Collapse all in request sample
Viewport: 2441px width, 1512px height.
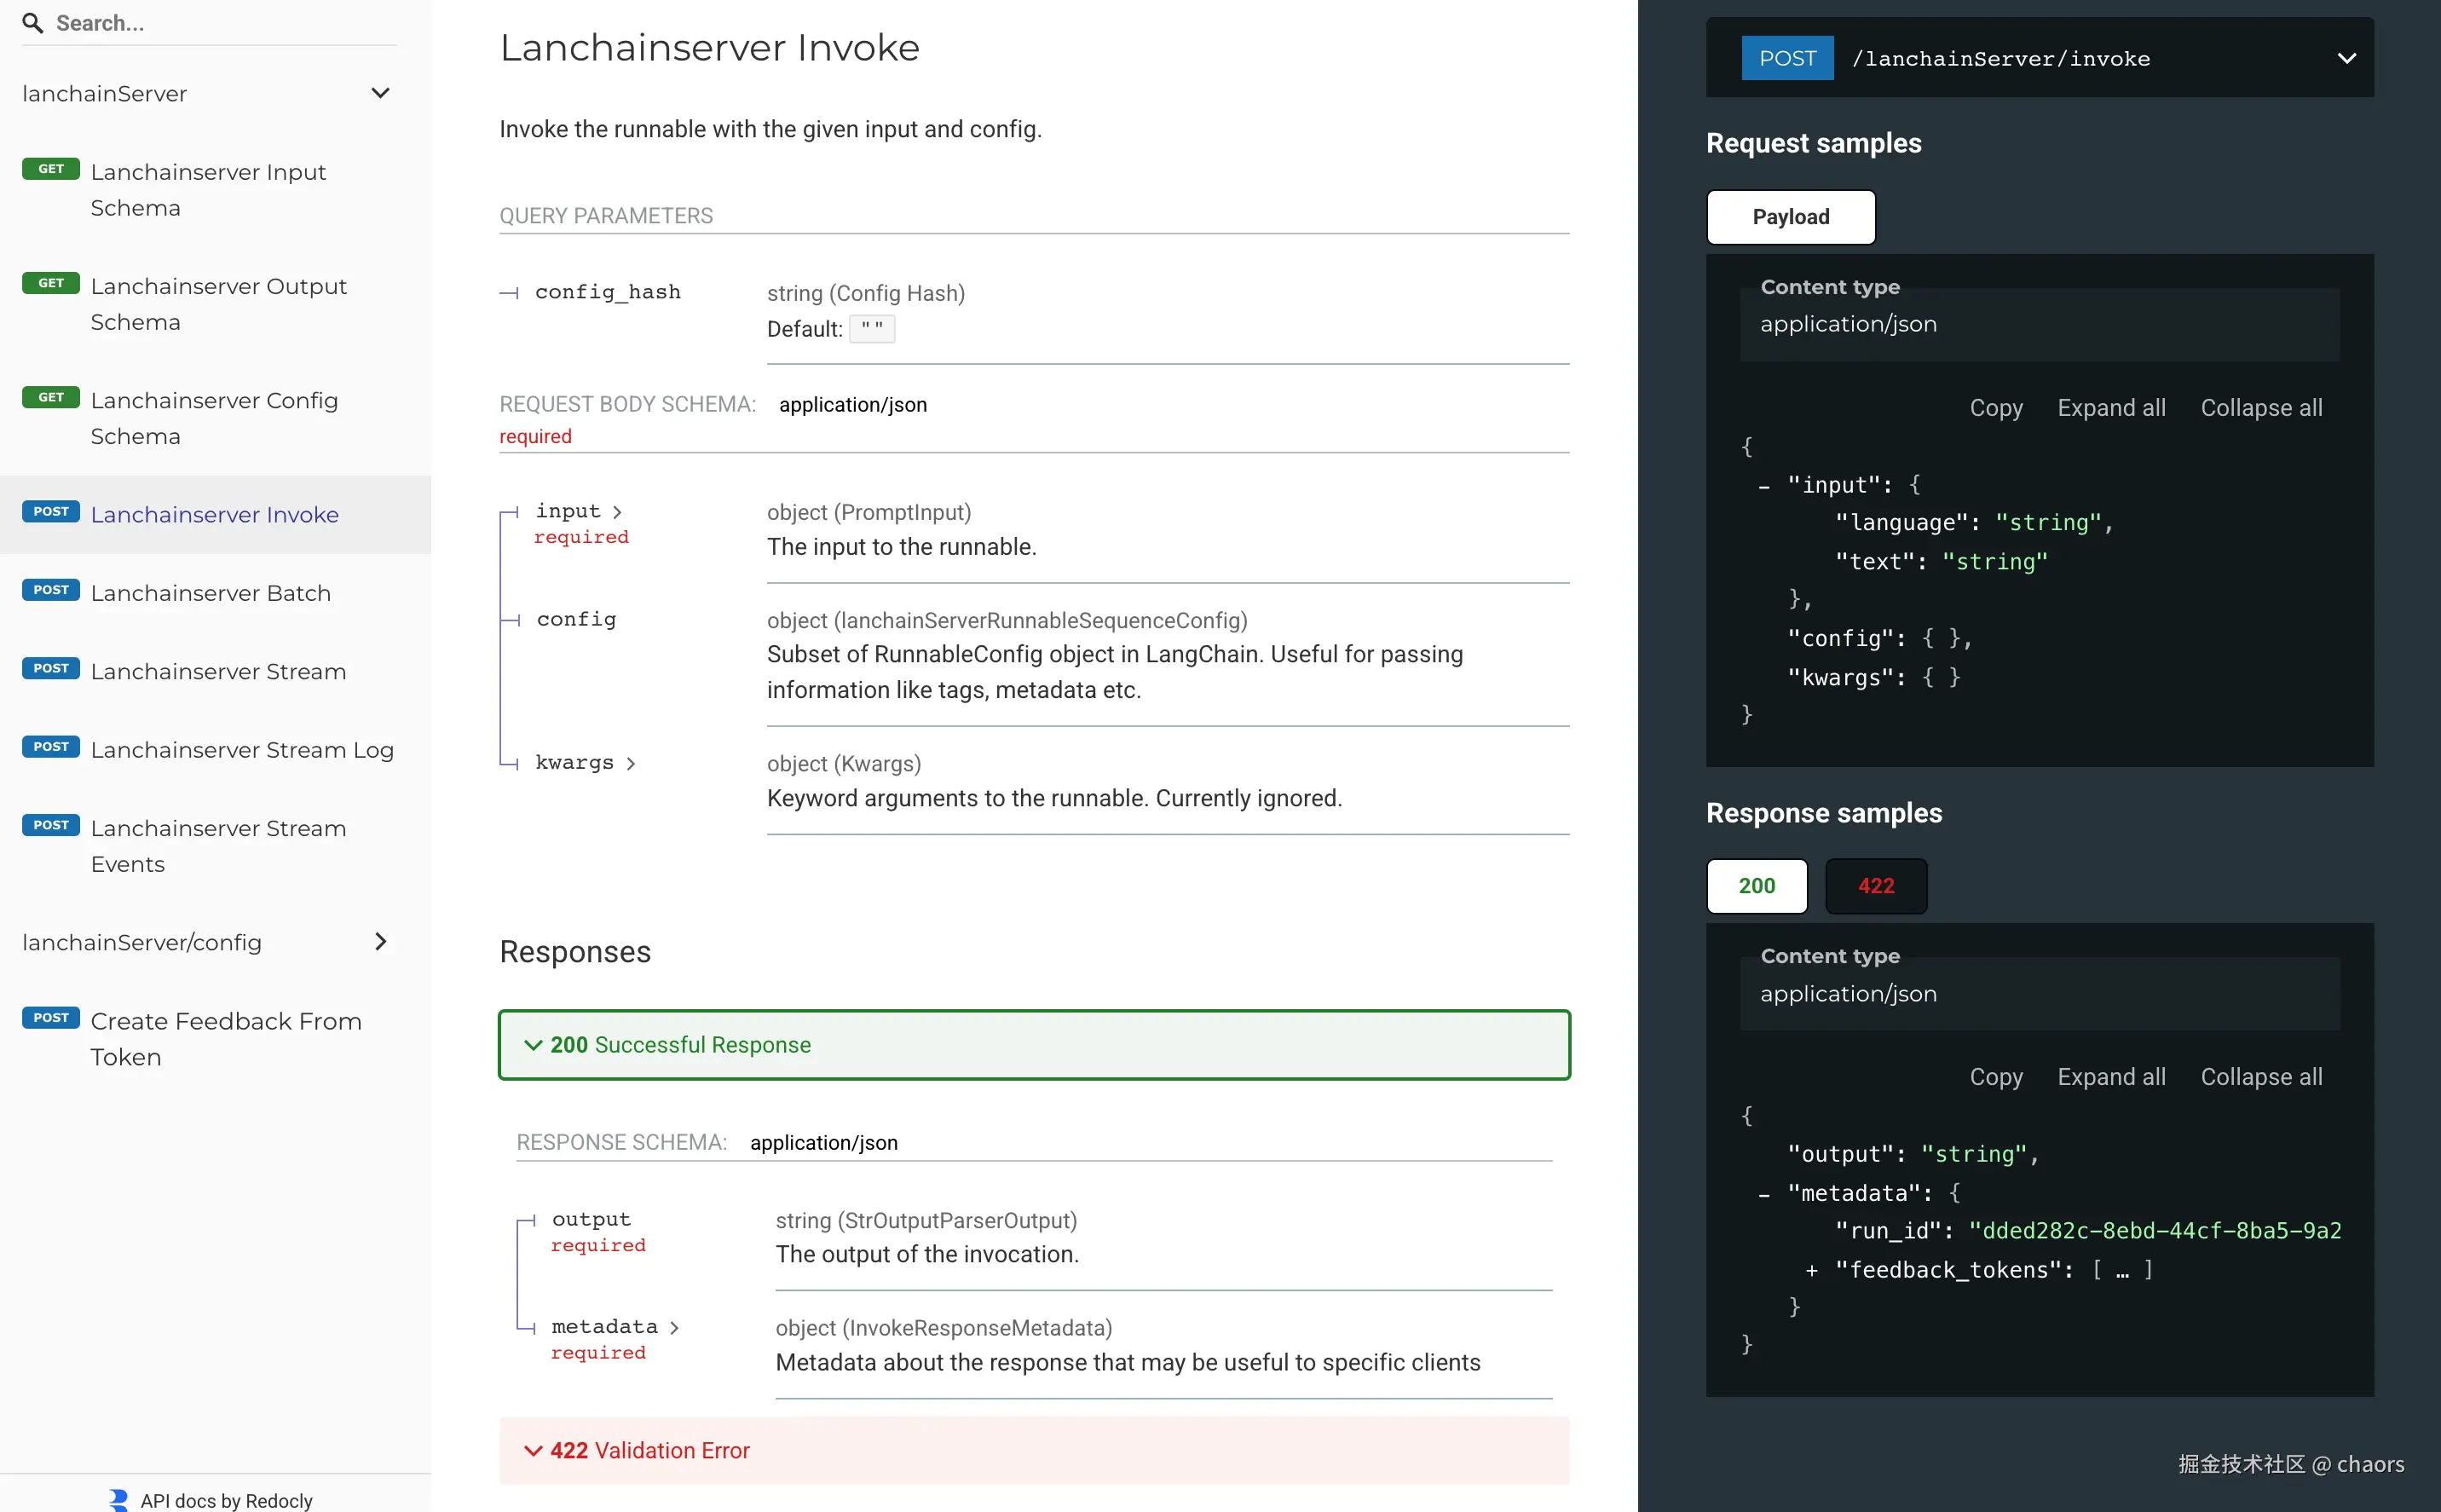2260,408
